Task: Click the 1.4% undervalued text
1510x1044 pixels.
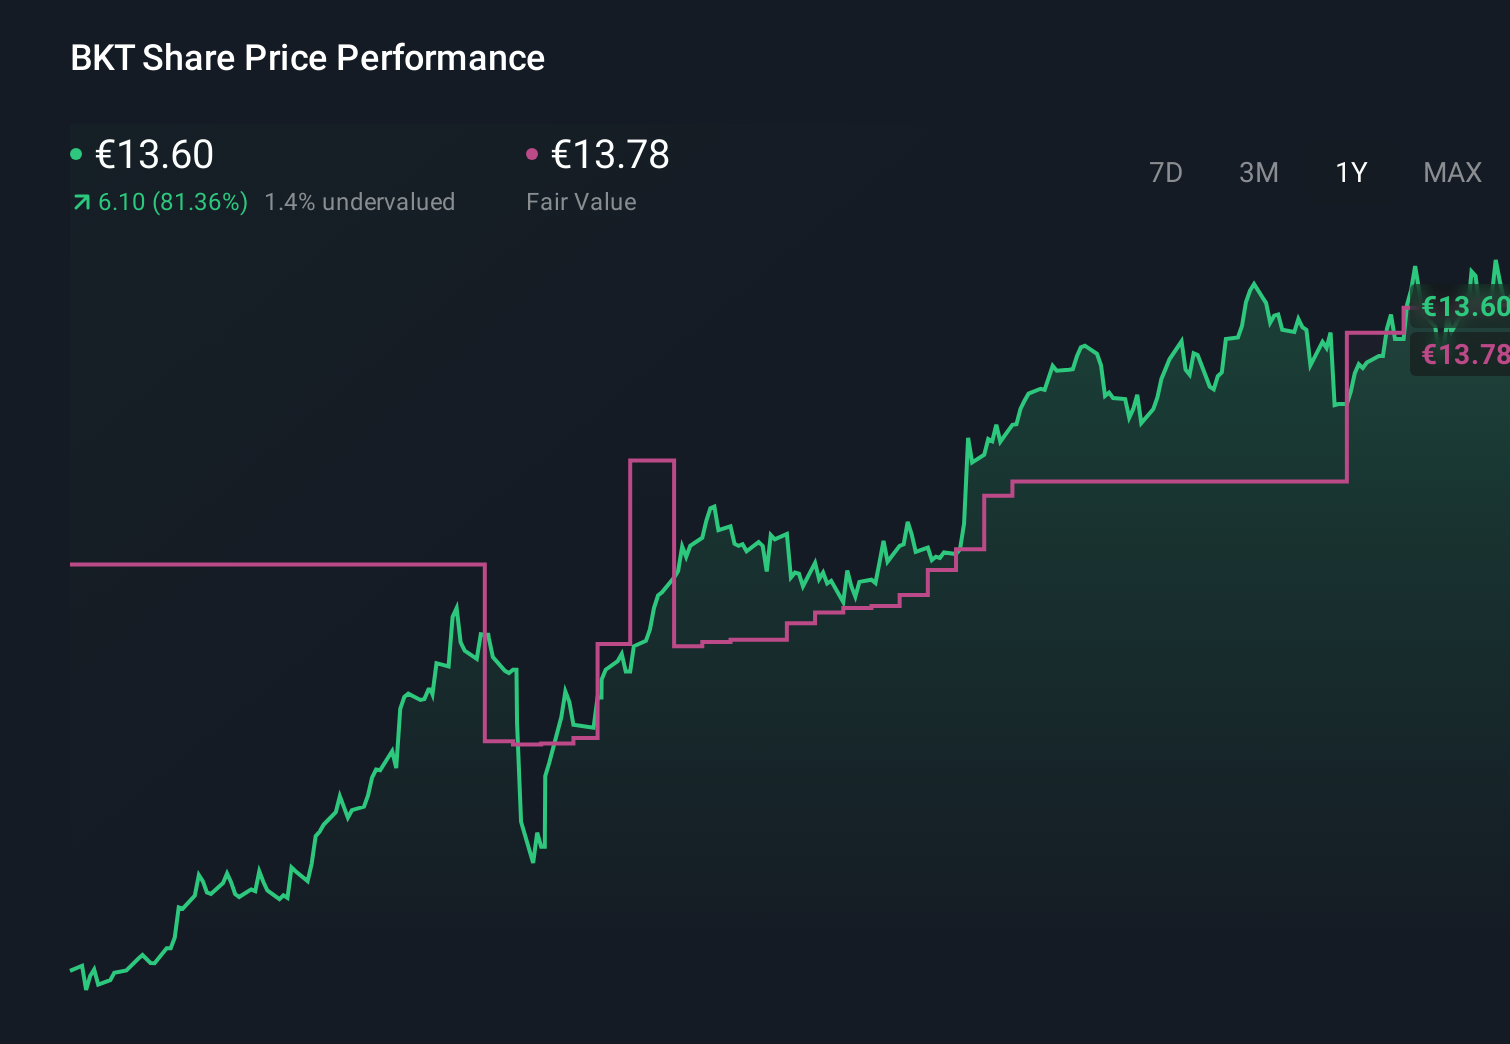Action: [359, 201]
